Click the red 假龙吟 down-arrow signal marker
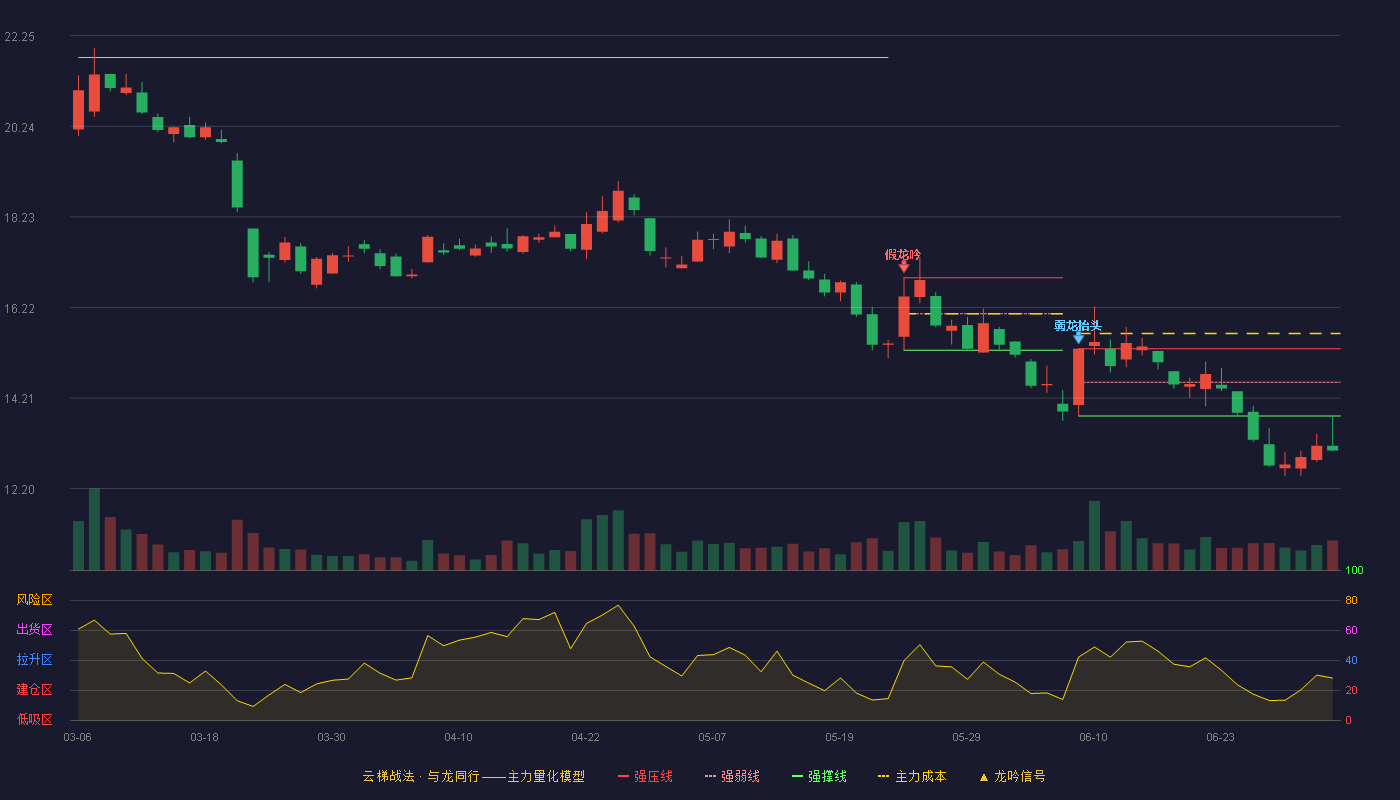 click(904, 266)
